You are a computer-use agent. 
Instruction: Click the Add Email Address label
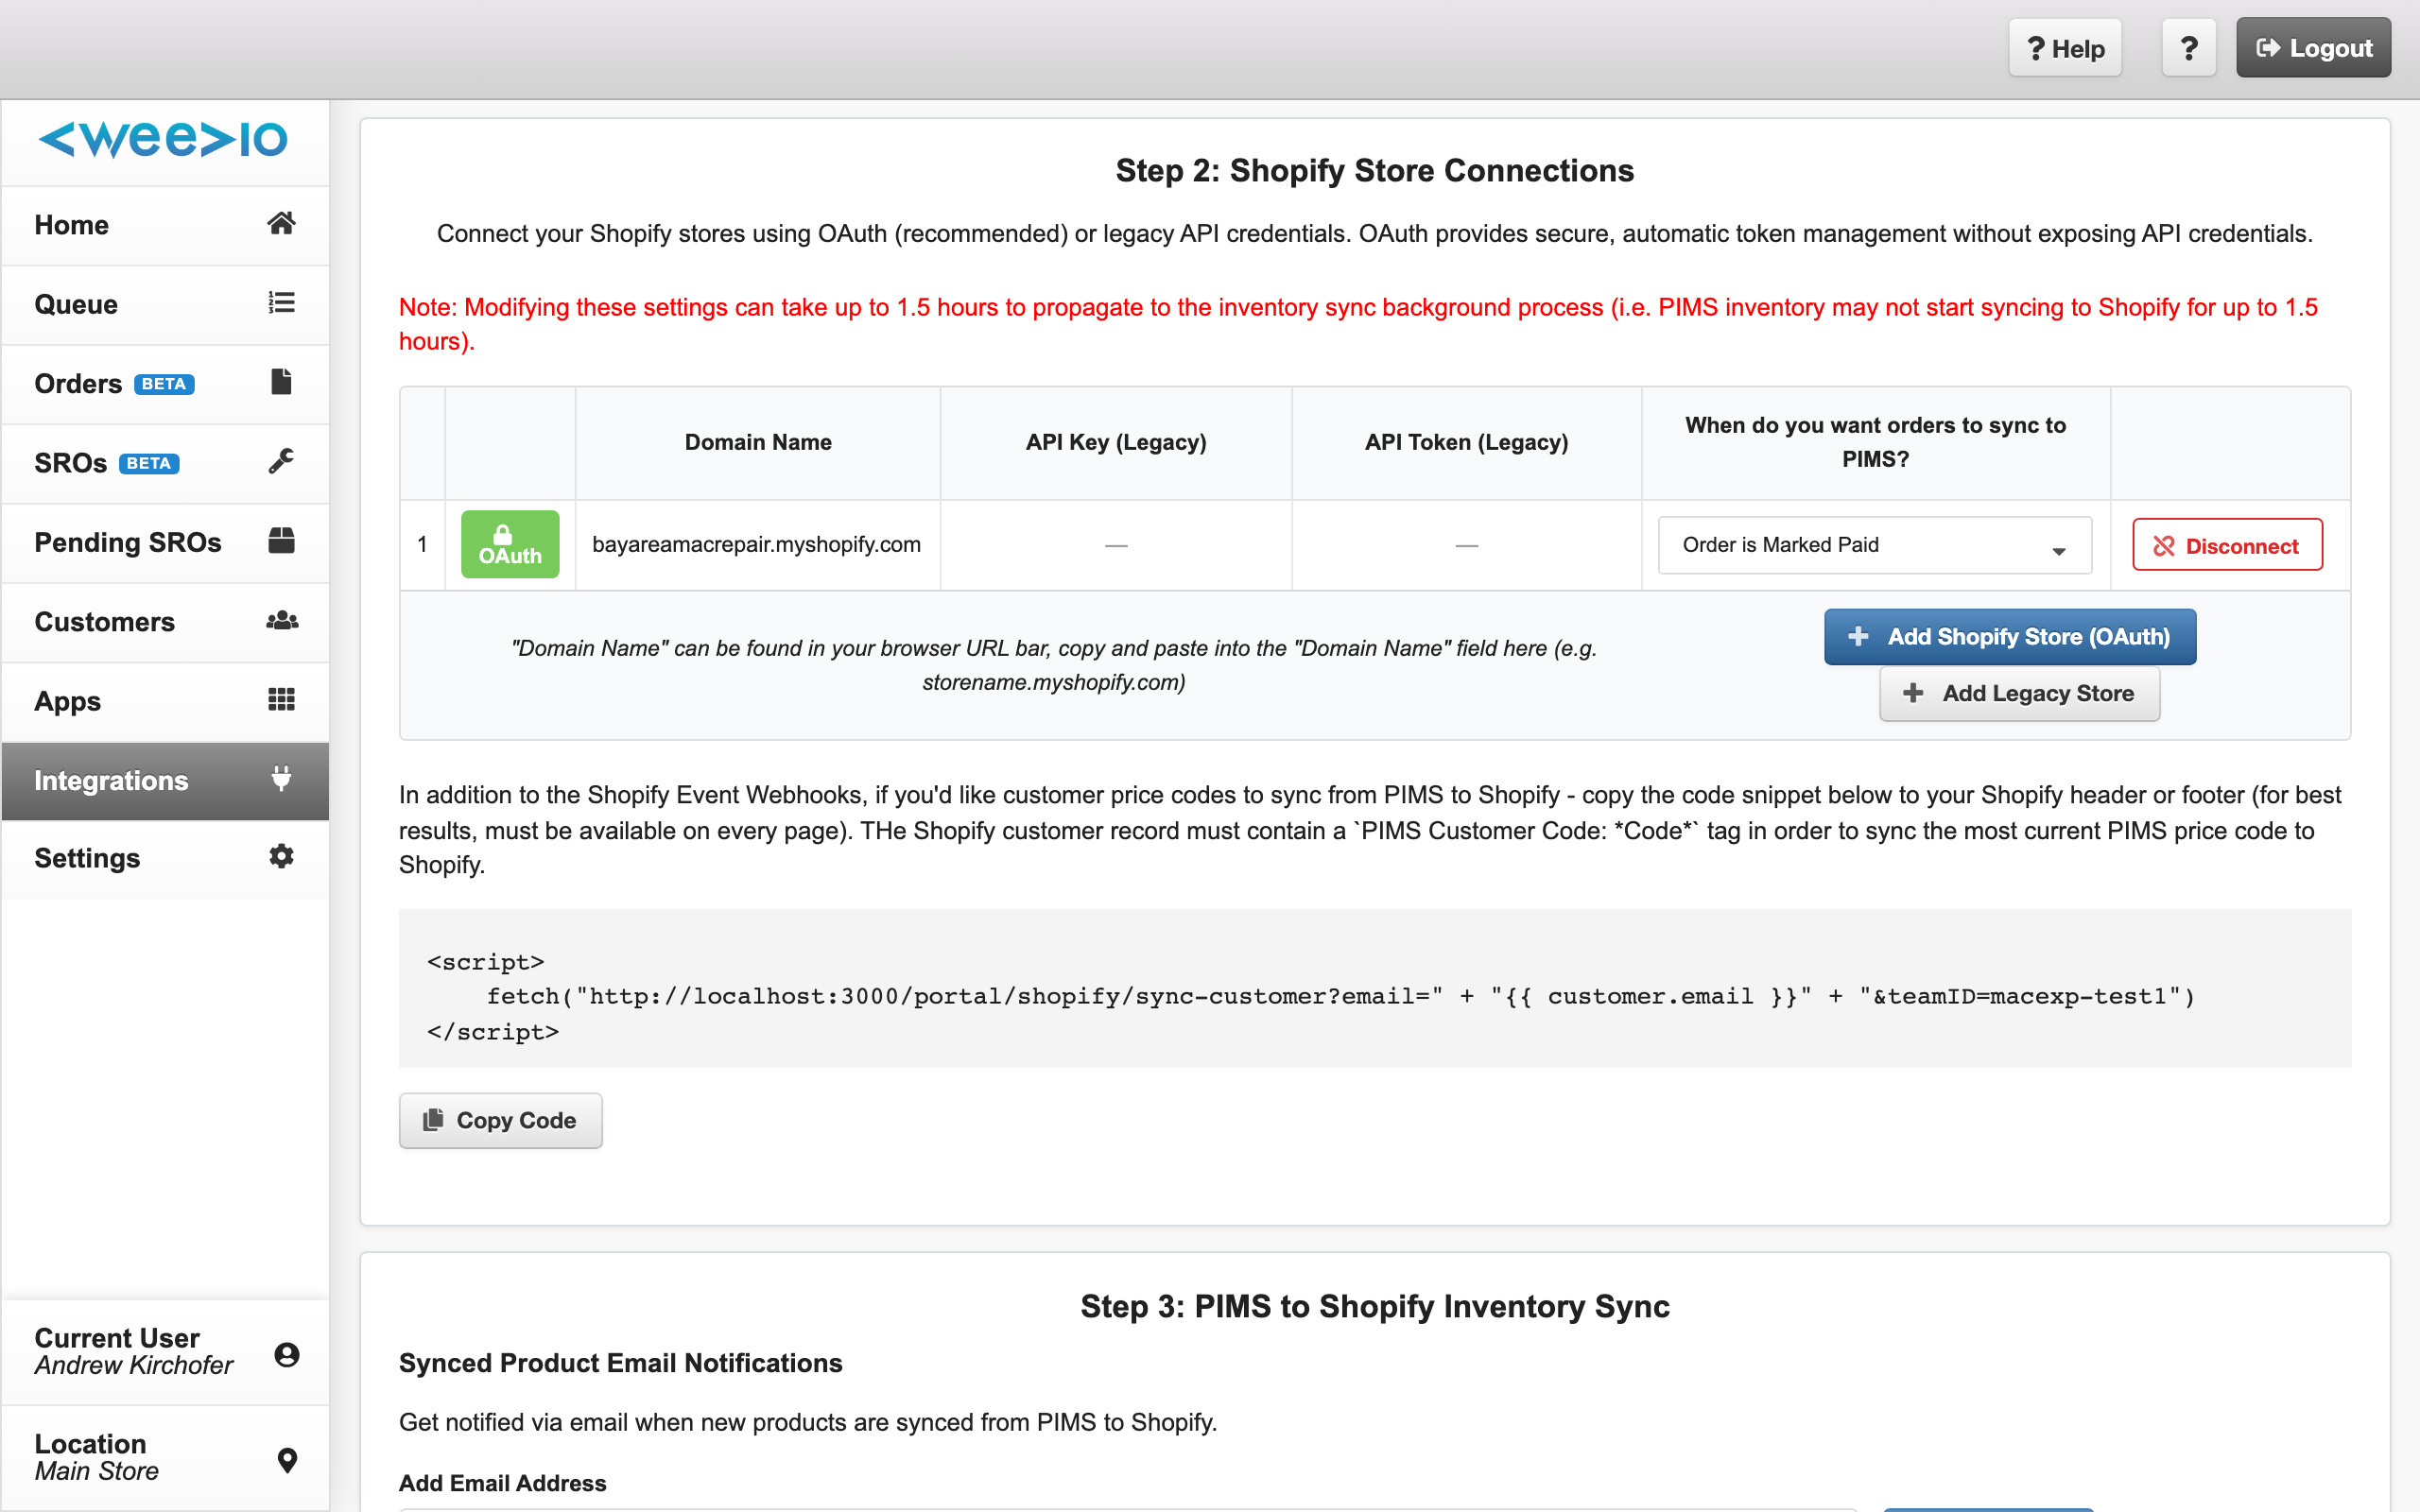pos(503,1483)
